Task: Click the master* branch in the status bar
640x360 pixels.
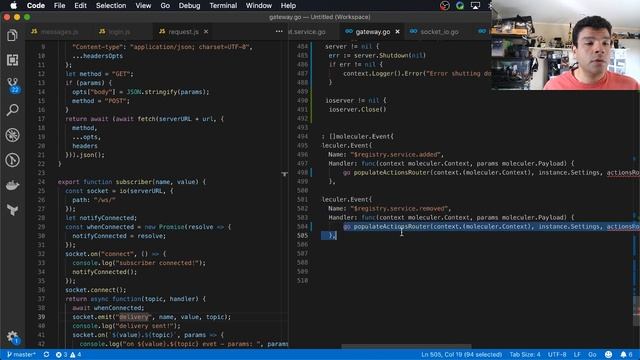Action: [21, 354]
